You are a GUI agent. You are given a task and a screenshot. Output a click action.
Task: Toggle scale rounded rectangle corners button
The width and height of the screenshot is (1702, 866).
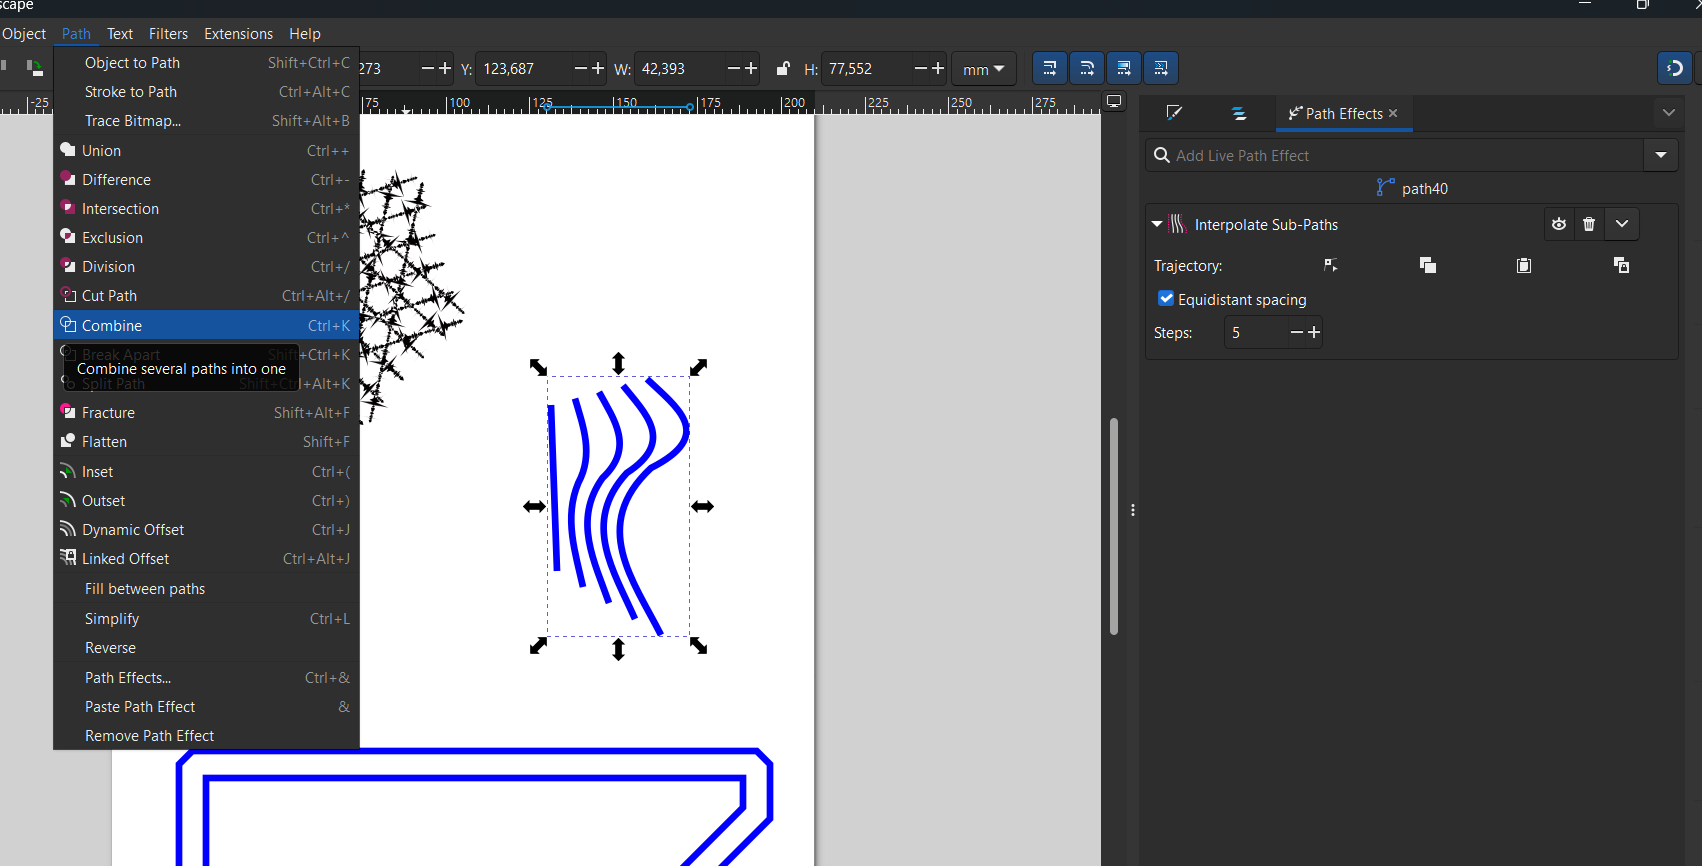point(1086,69)
